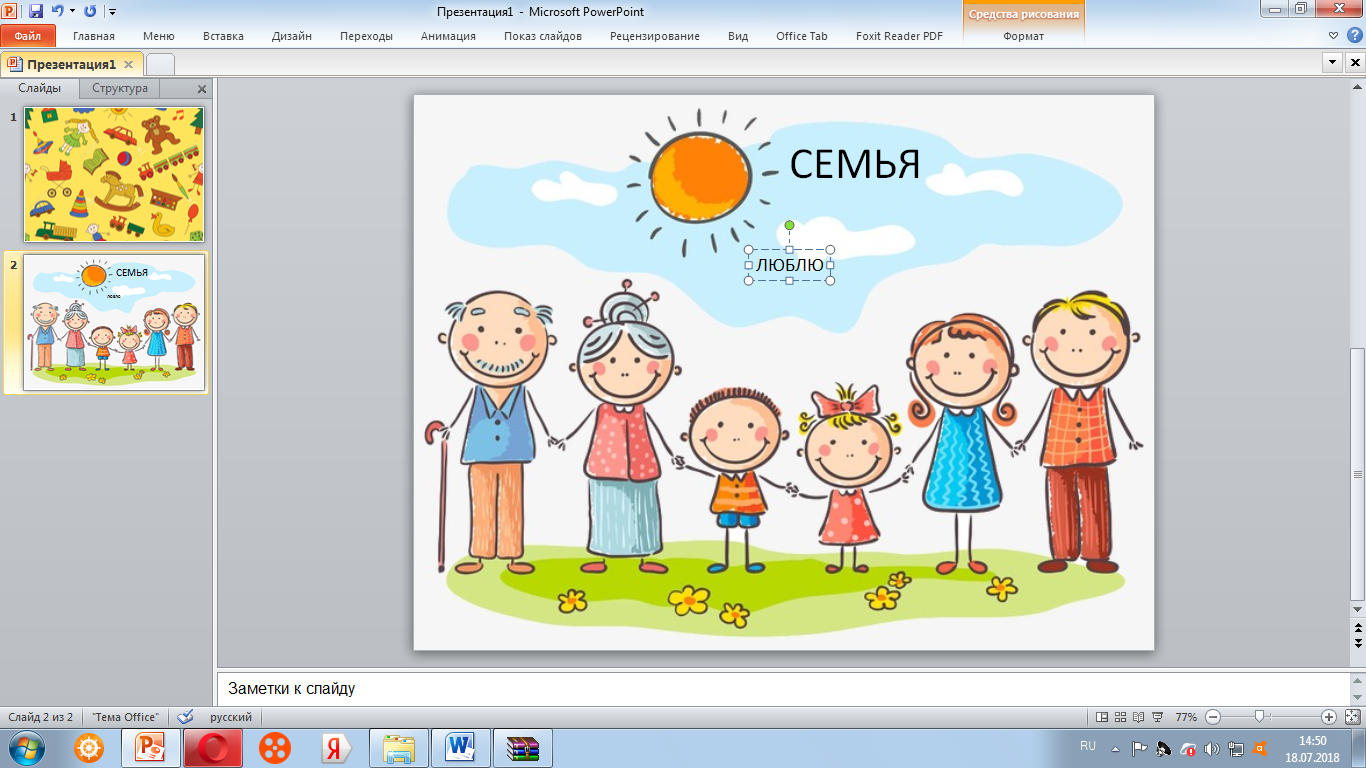Minimize the ribbon using the chevron
The height and width of the screenshot is (768, 1366).
tap(1333, 36)
